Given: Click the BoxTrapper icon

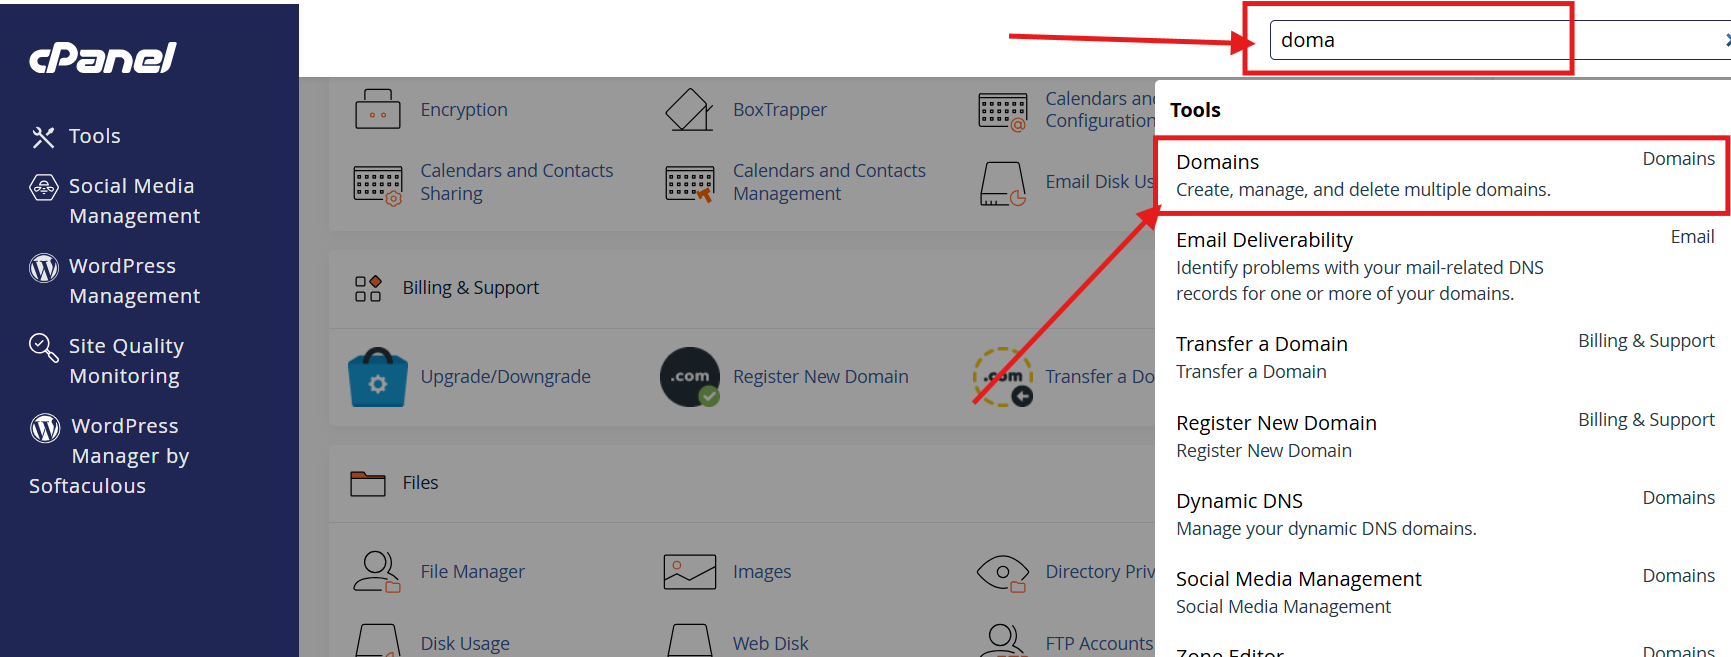Looking at the screenshot, I should pyautogui.click(x=689, y=109).
